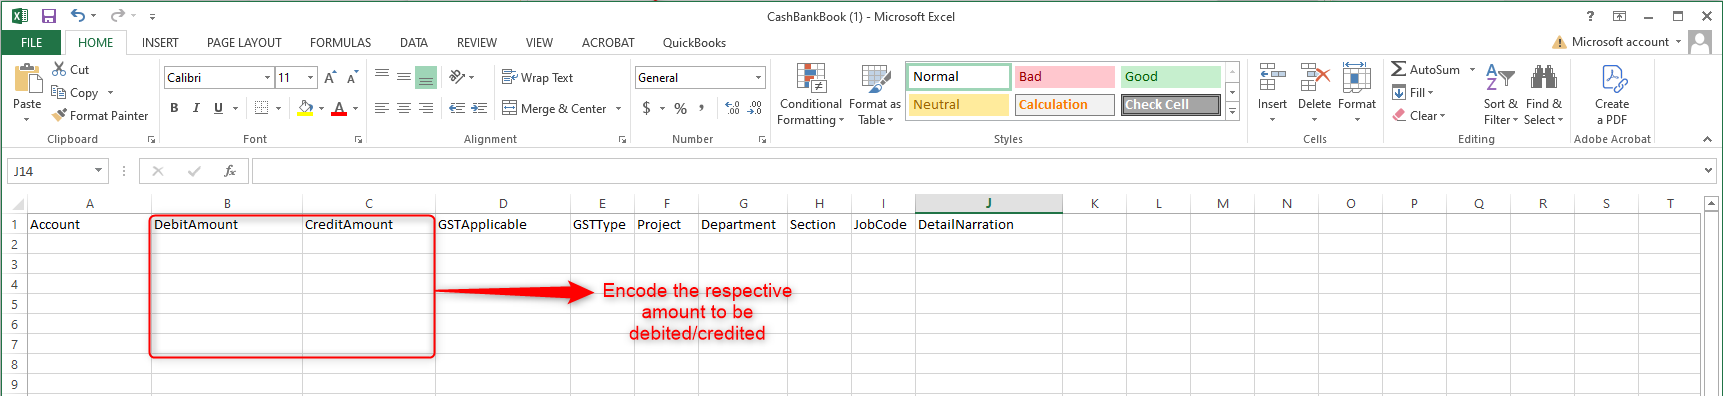Click the Borders icon
Viewport: 1723px width, 396px height.
(x=261, y=108)
